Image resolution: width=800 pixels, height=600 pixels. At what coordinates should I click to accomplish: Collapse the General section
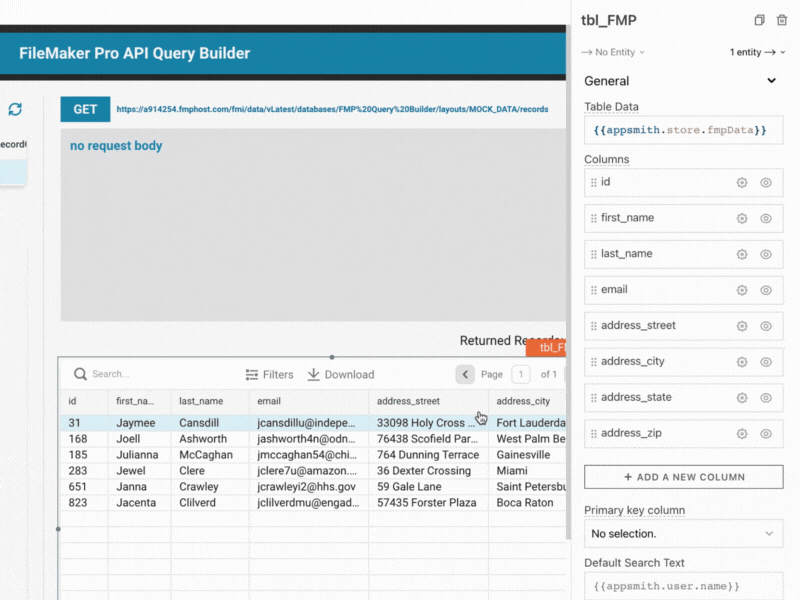pyautogui.click(x=770, y=81)
